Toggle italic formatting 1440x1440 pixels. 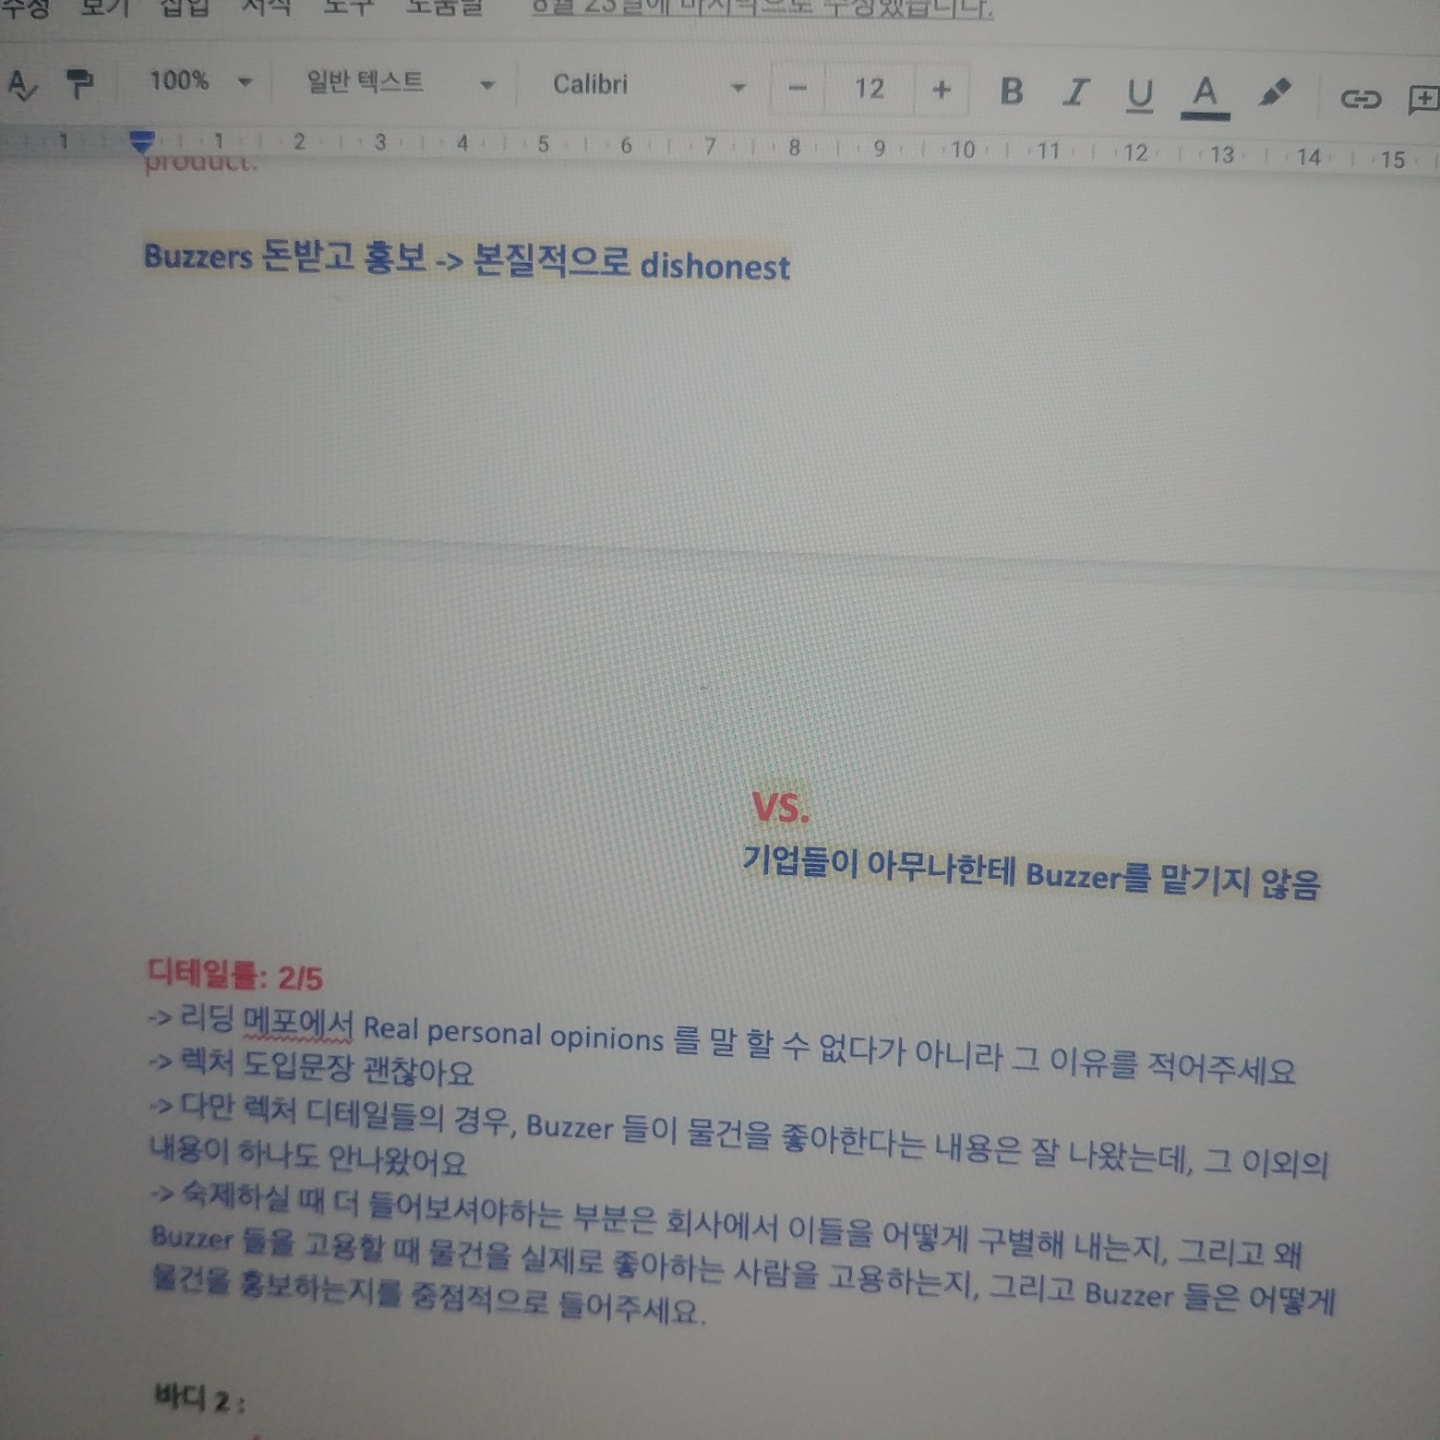(x=1075, y=93)
